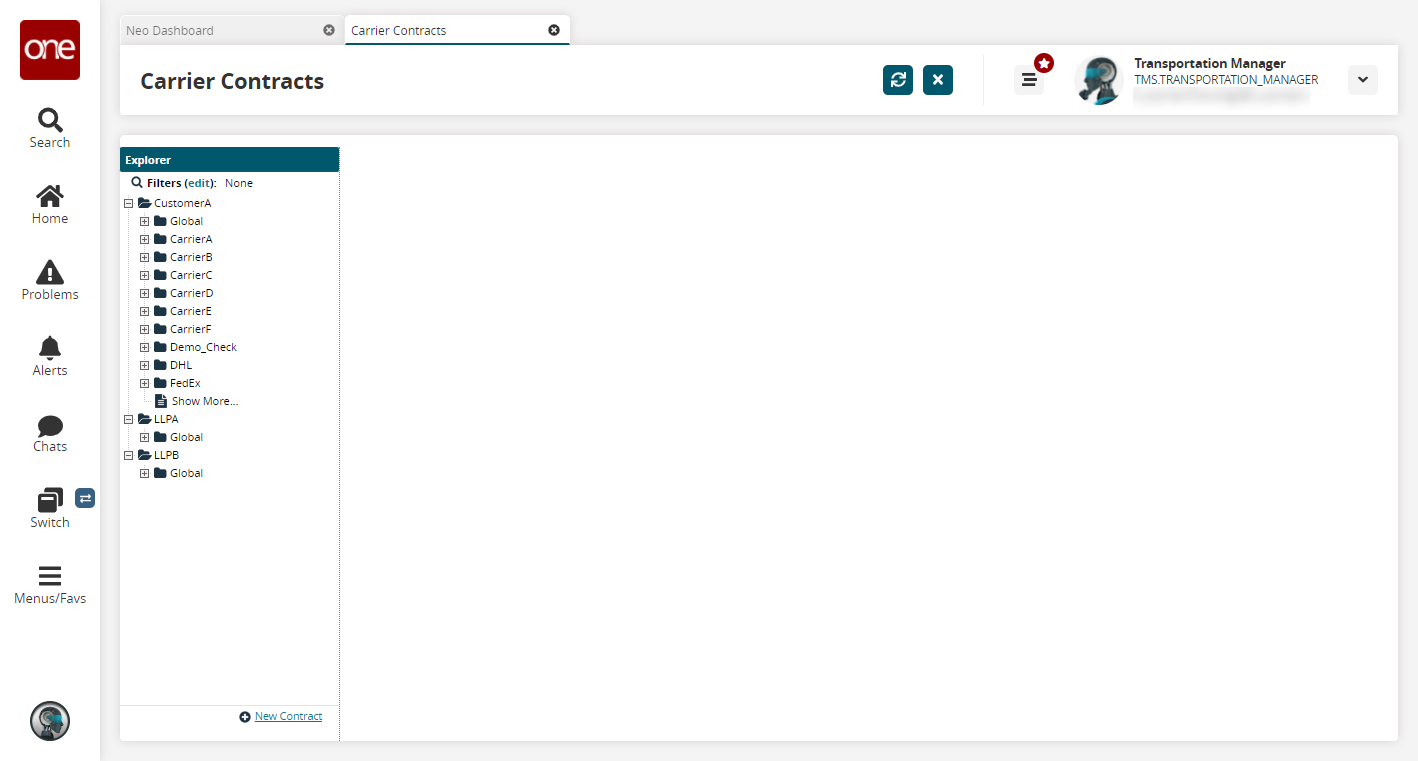Close Carrier Contracts with the X button
The width and height of the screenshot is (1418, 761).
[938, 80]
